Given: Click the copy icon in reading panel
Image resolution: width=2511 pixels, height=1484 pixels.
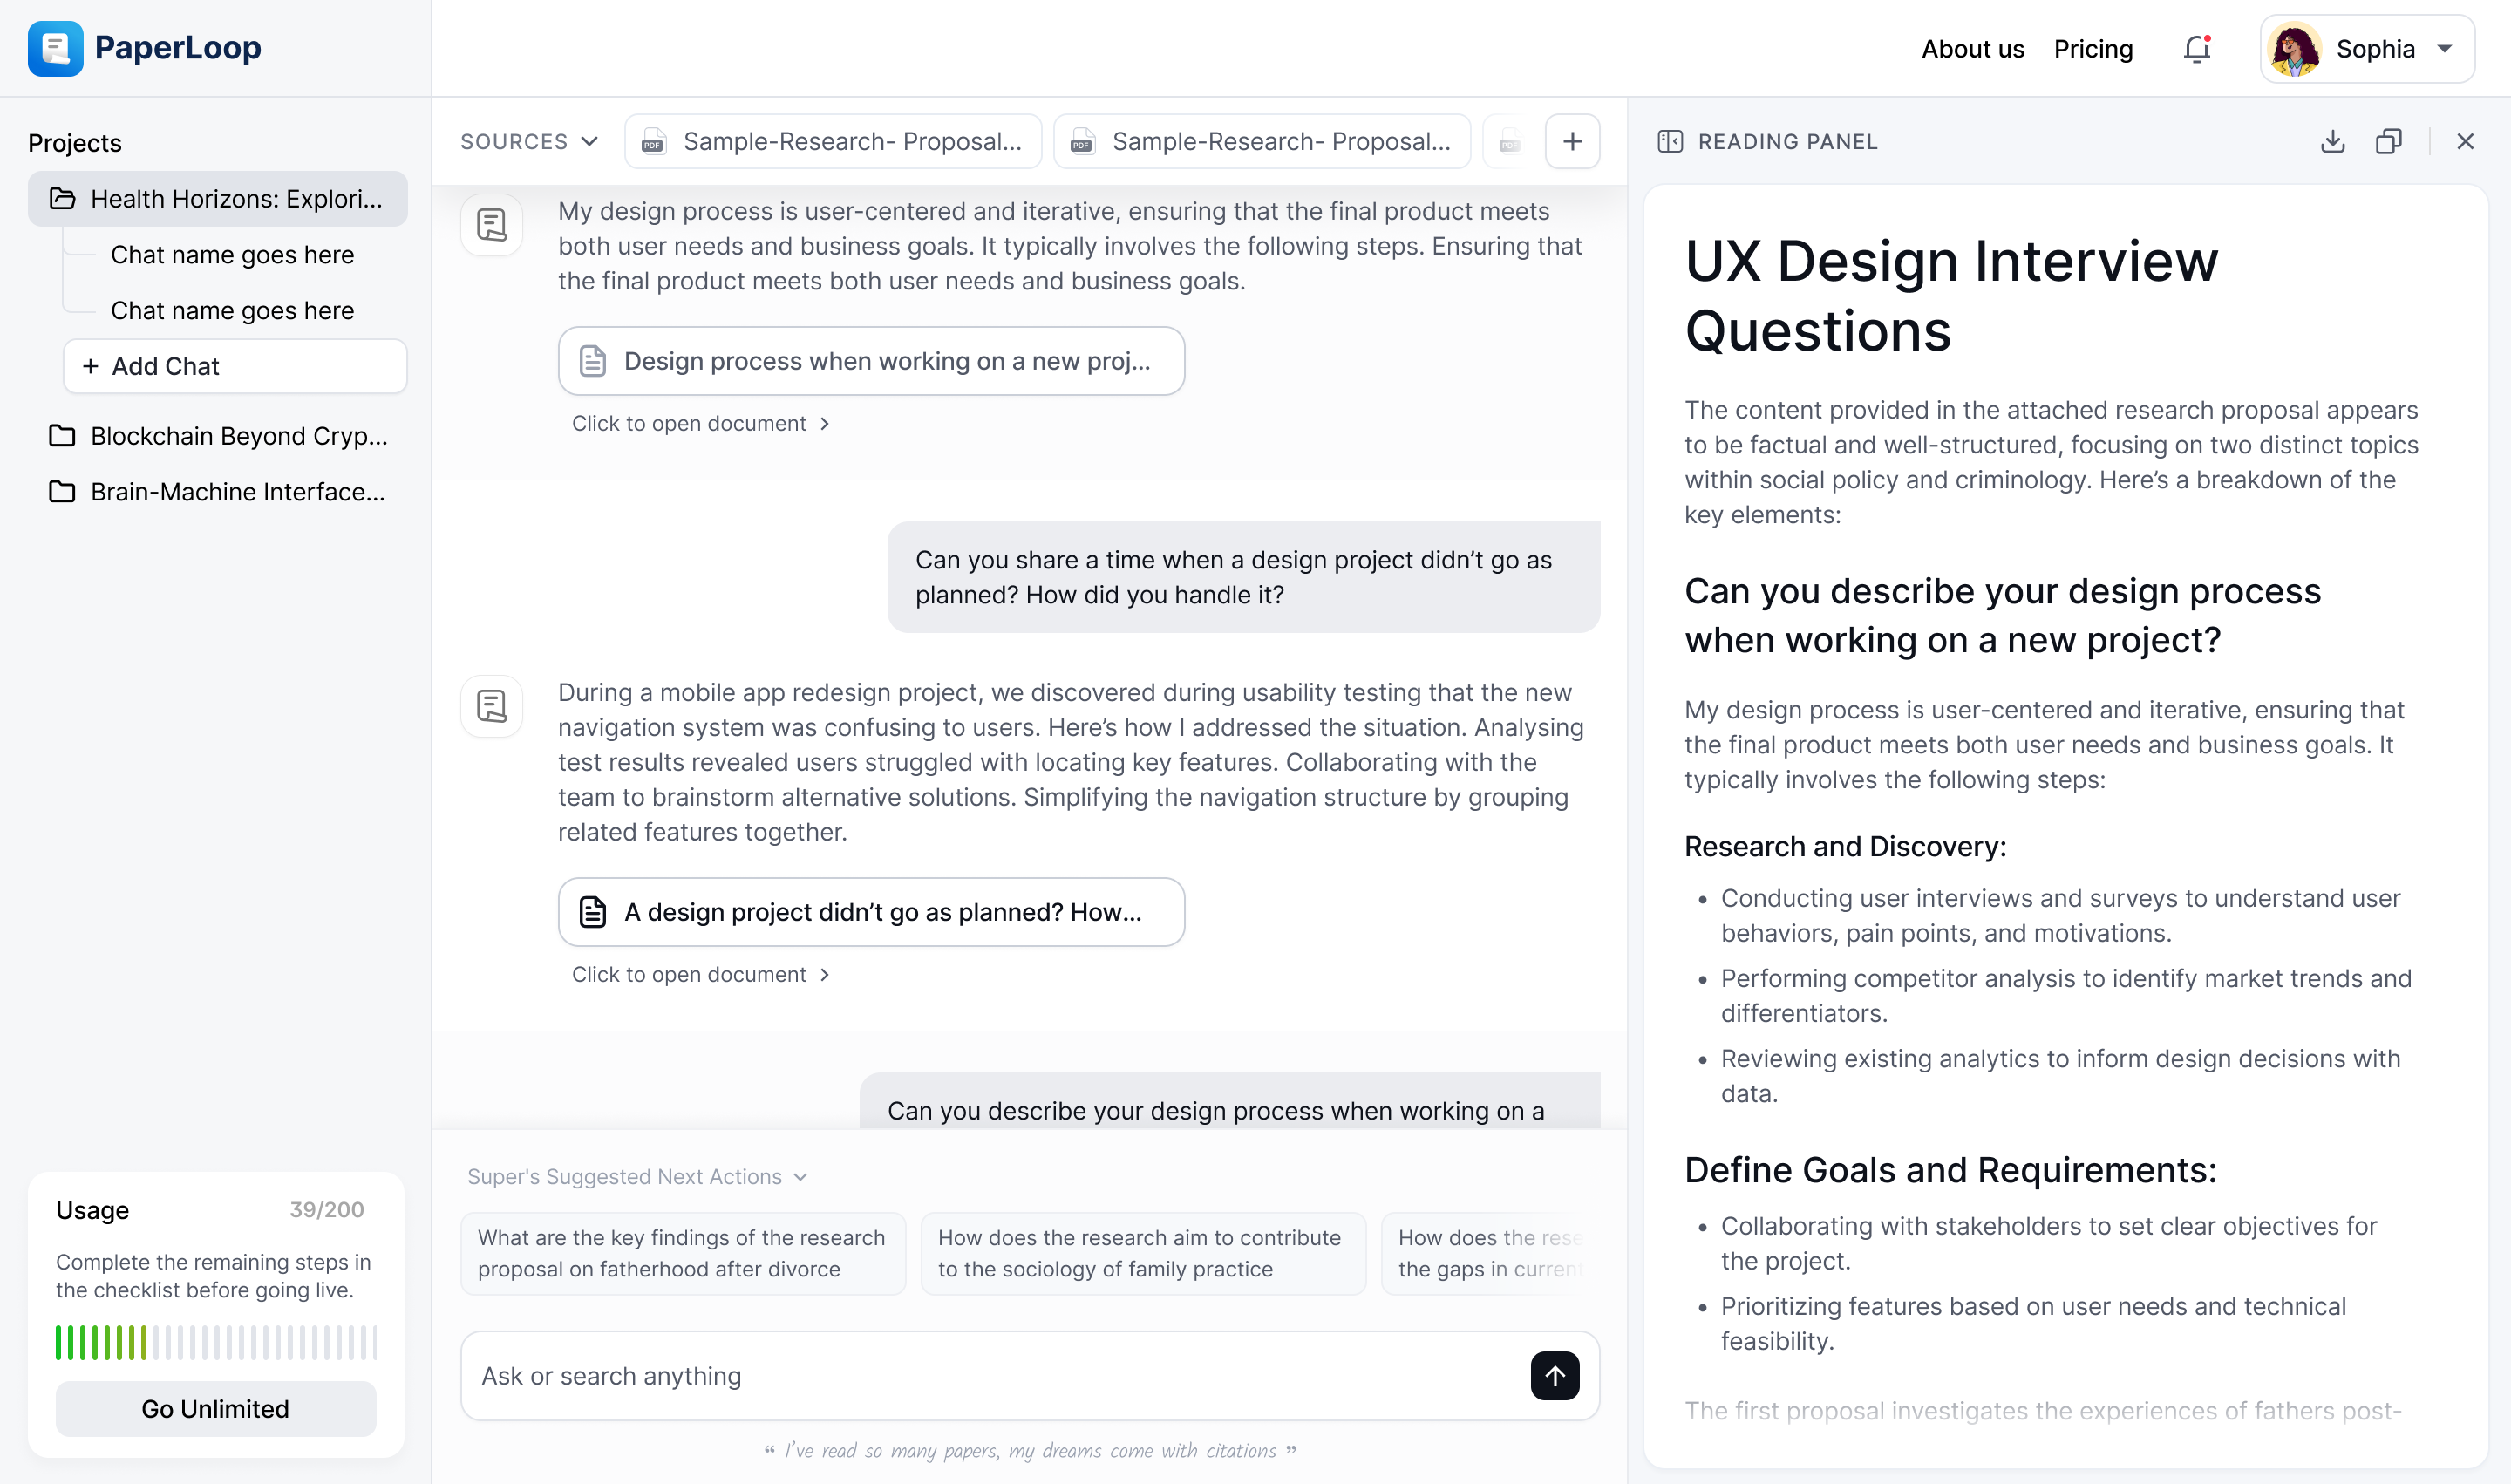Looking at the screenshot, I should point(2388,141).
